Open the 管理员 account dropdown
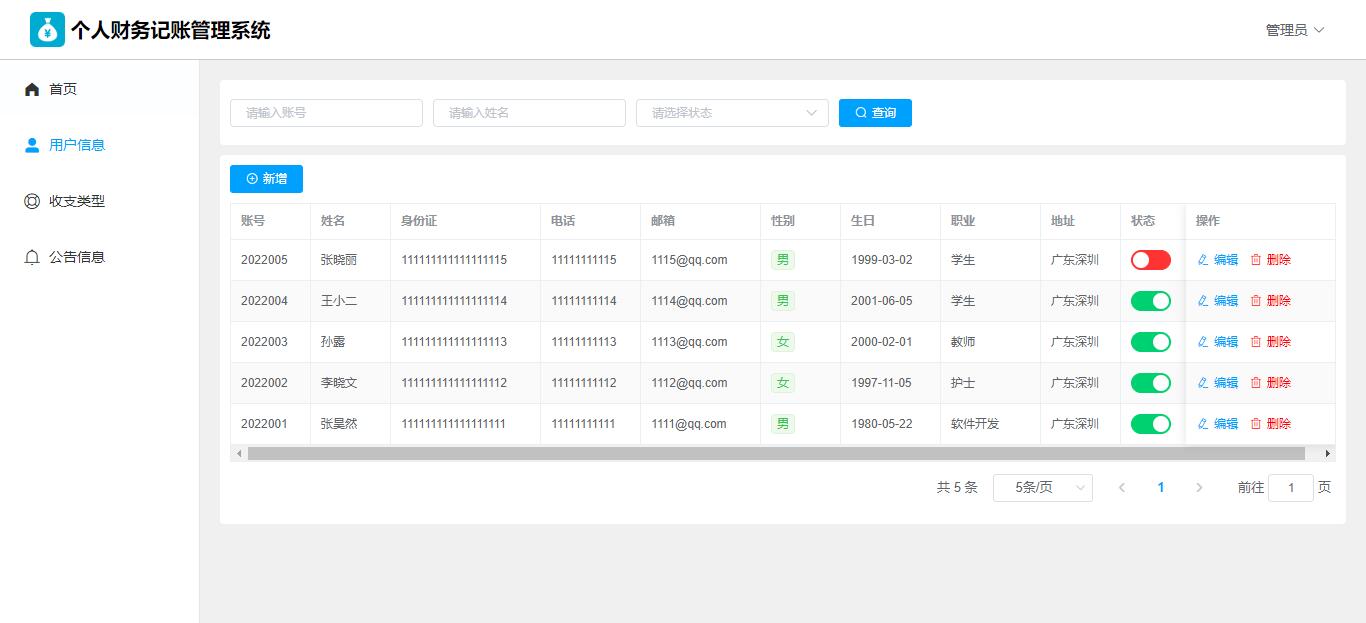The image size is (1366, 623). [1294, 30]
